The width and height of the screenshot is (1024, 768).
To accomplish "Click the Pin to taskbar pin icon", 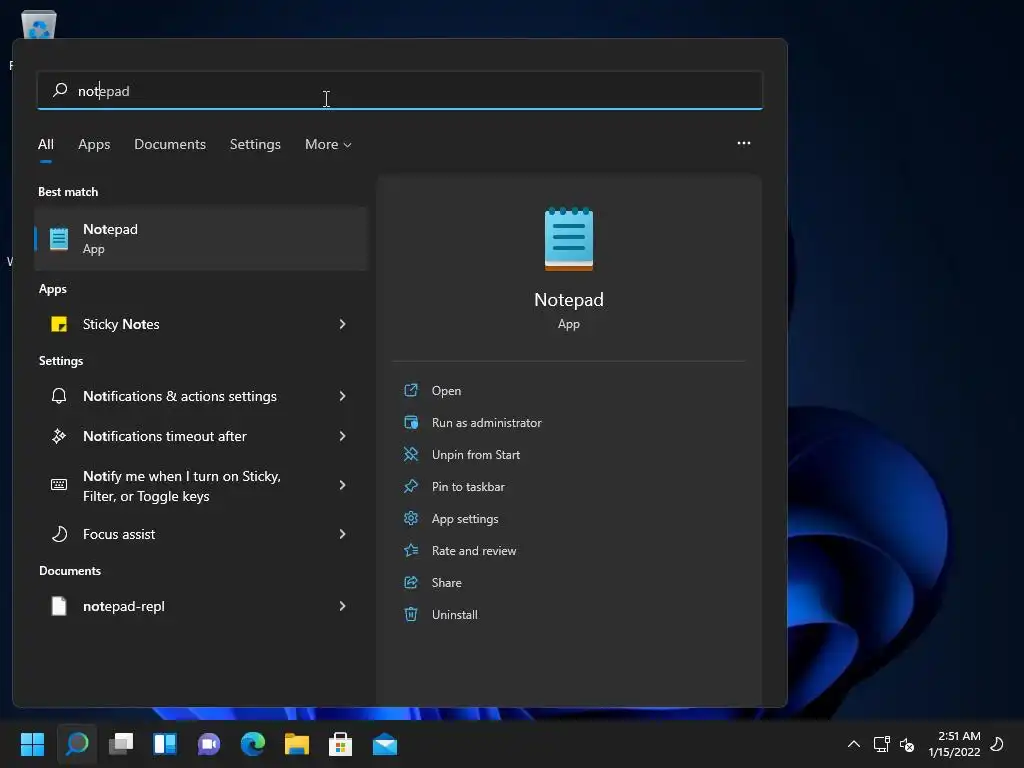I will point(411,487).
